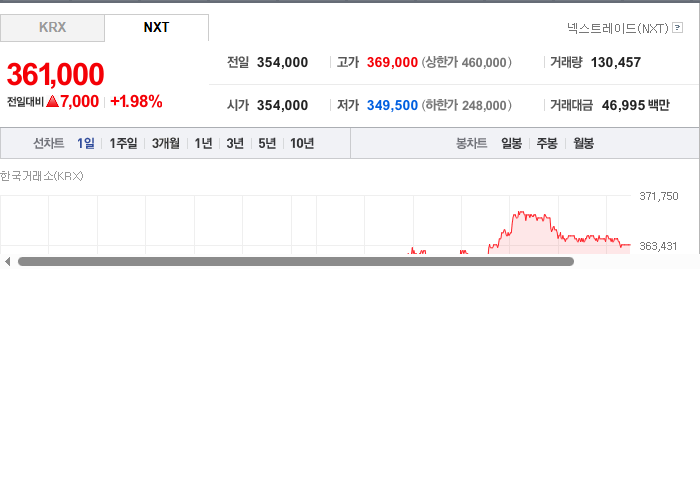700x490 pixels.
Task: Click the chart axis label 363,431
Action: 658,246
